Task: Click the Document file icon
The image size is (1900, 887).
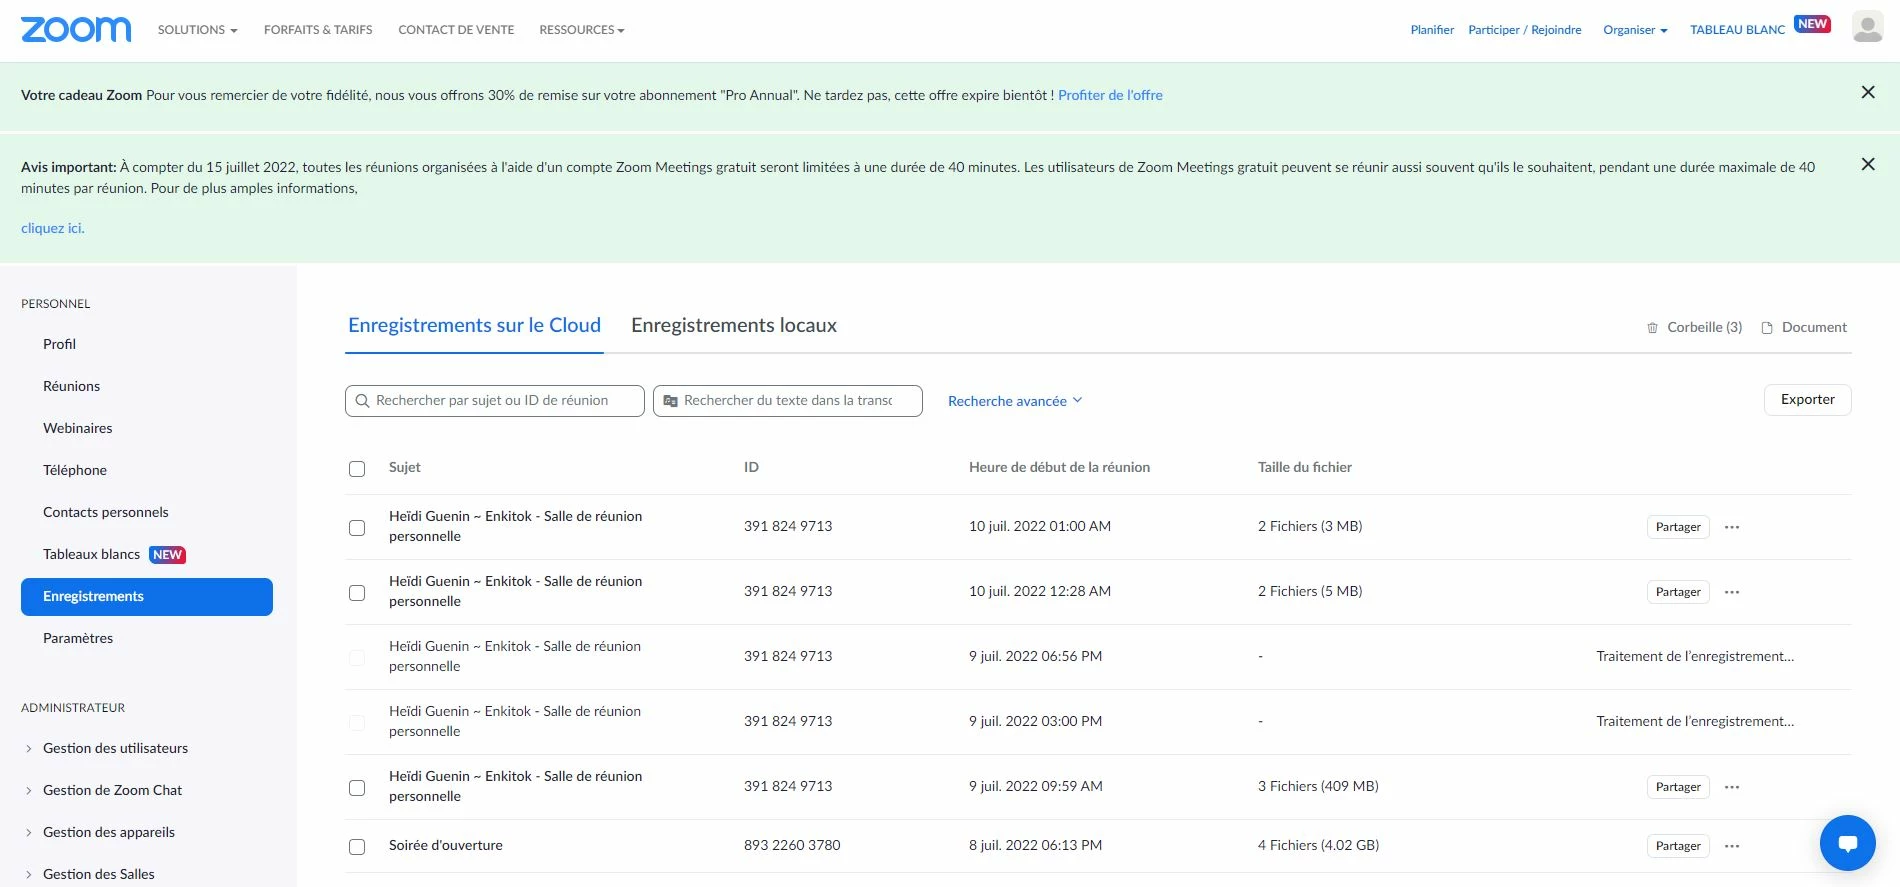Action: point(1767,328)
